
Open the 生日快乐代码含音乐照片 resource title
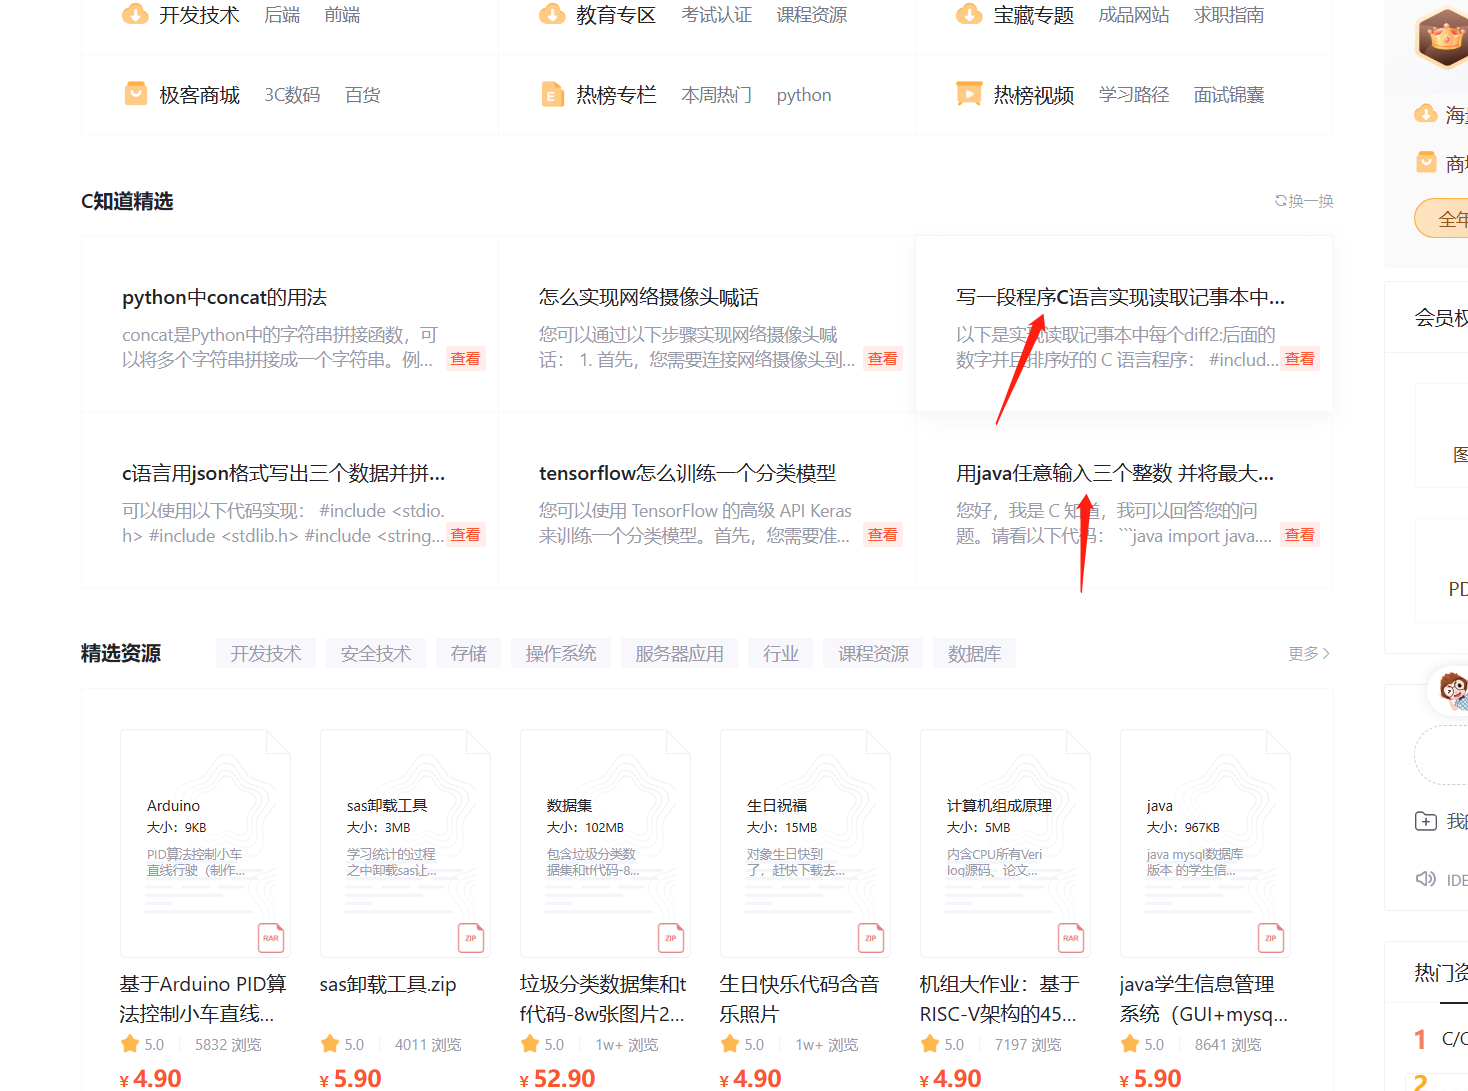point(800,999)
